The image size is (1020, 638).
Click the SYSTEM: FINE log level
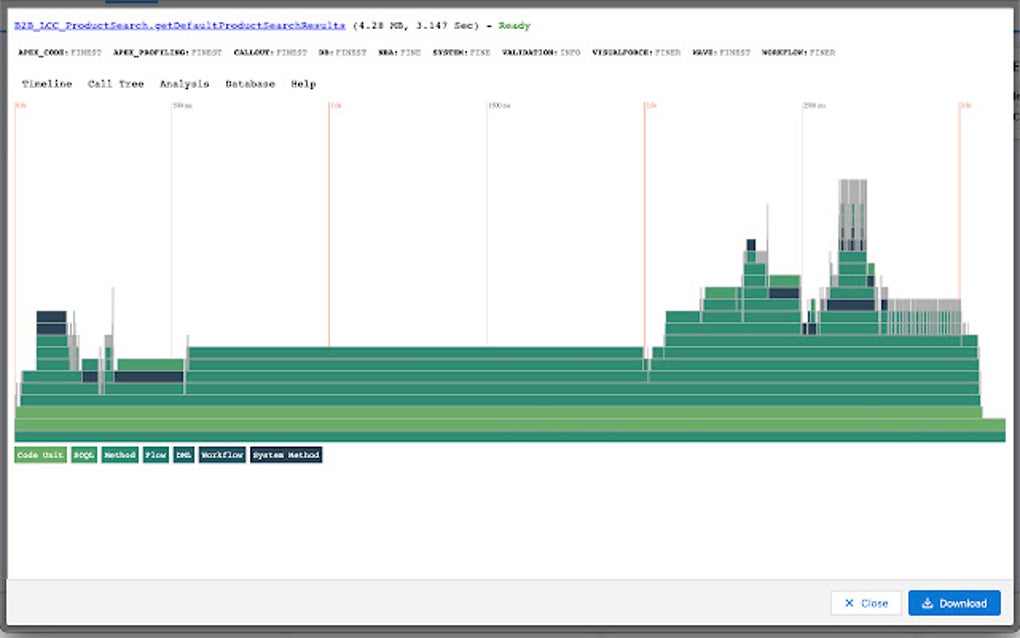click(461, 53)
